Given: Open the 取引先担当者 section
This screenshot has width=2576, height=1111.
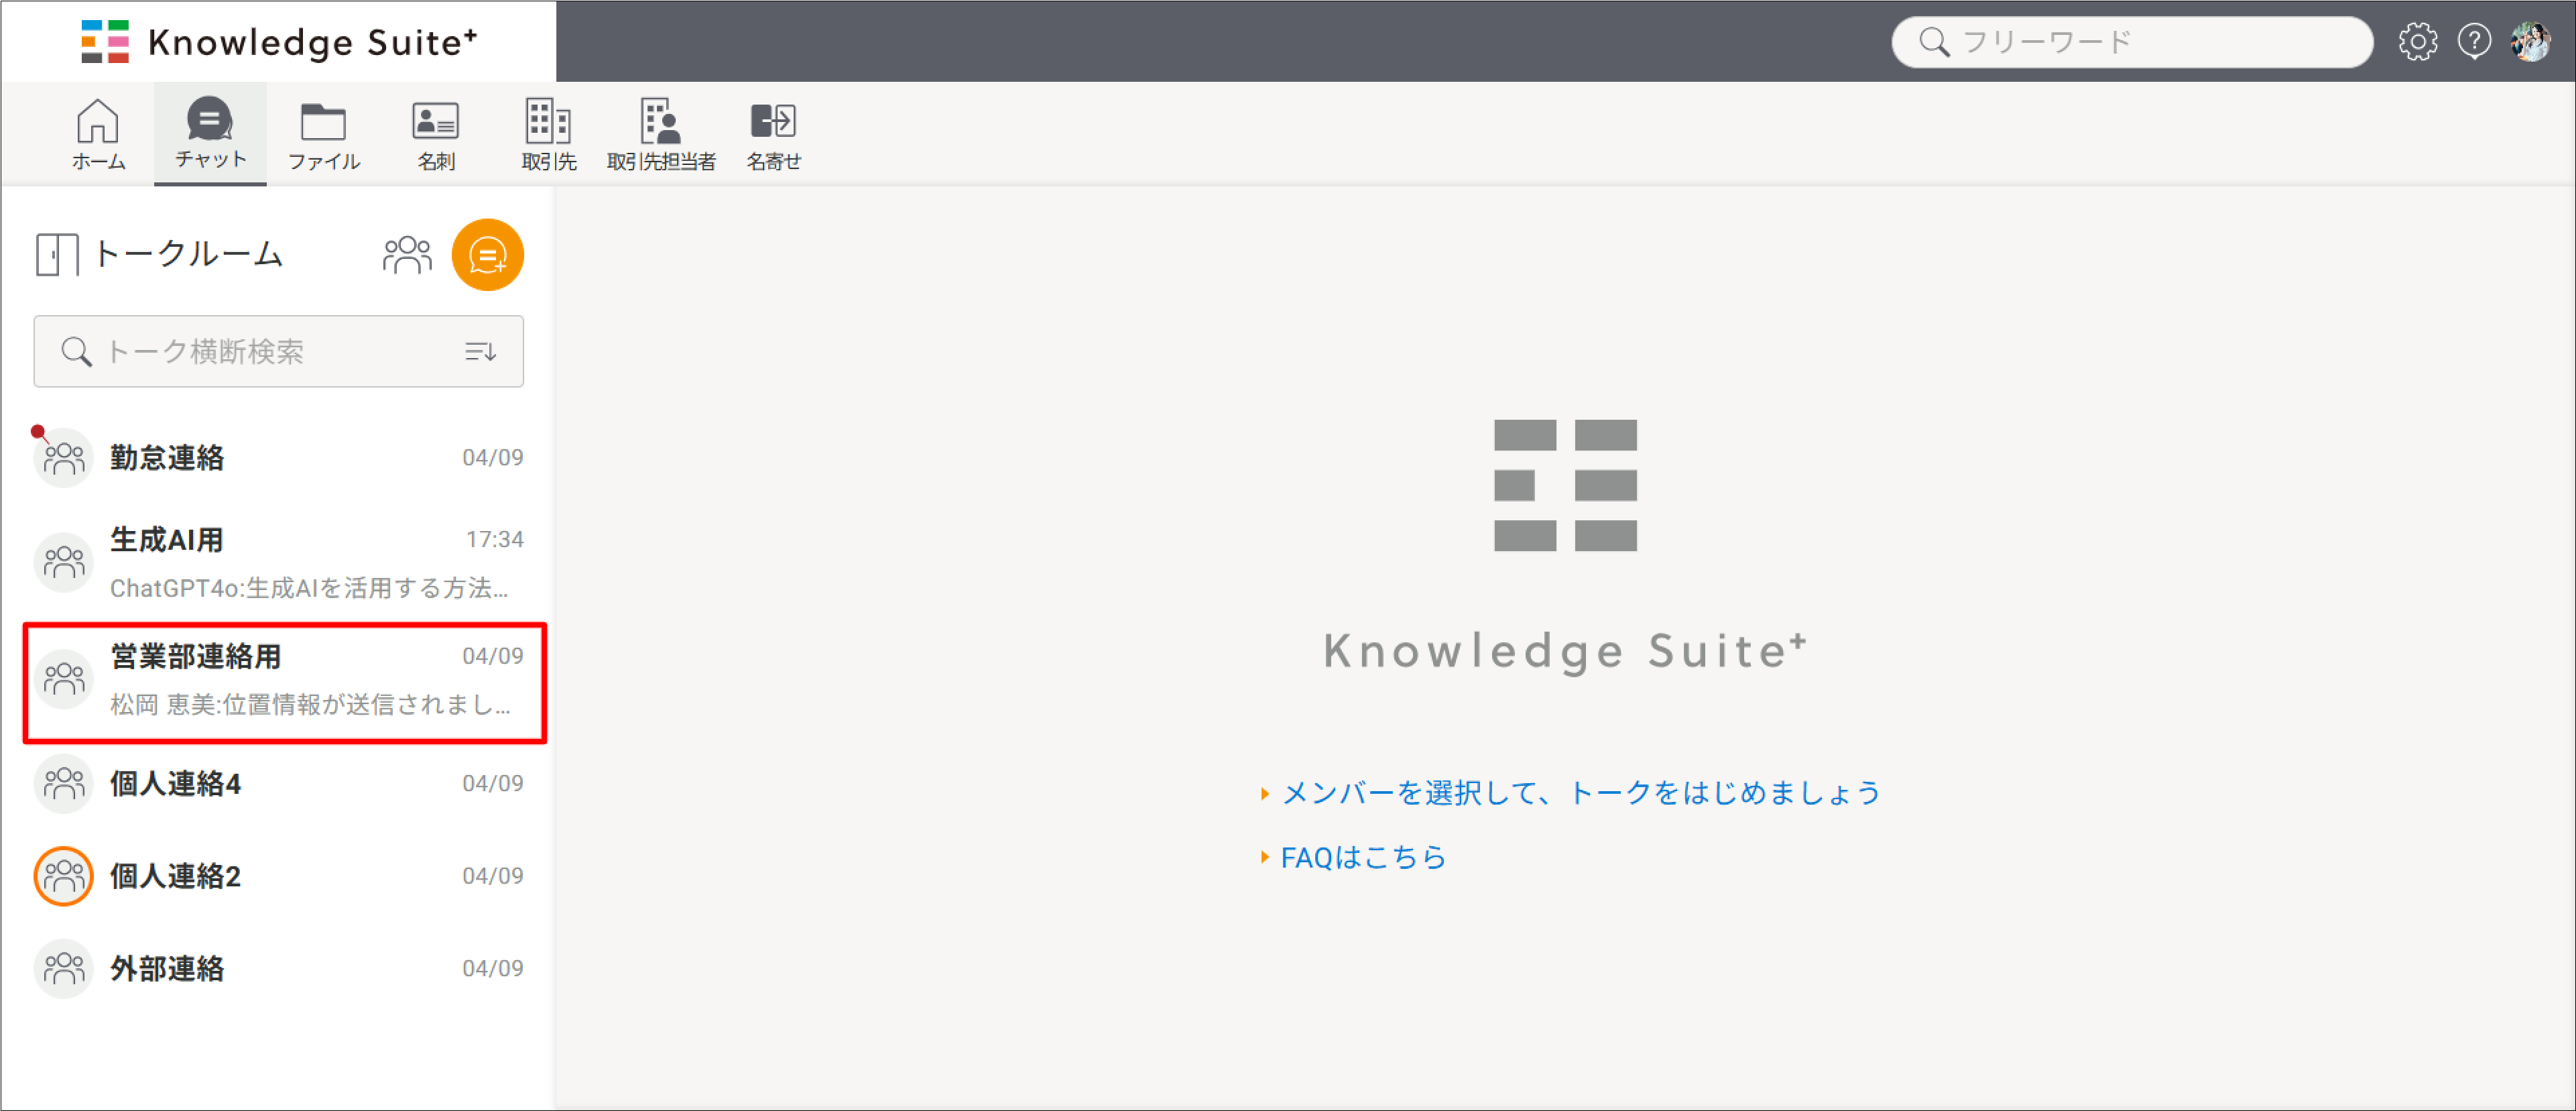Looking at the screenshot, I should (x=661, y=134).
